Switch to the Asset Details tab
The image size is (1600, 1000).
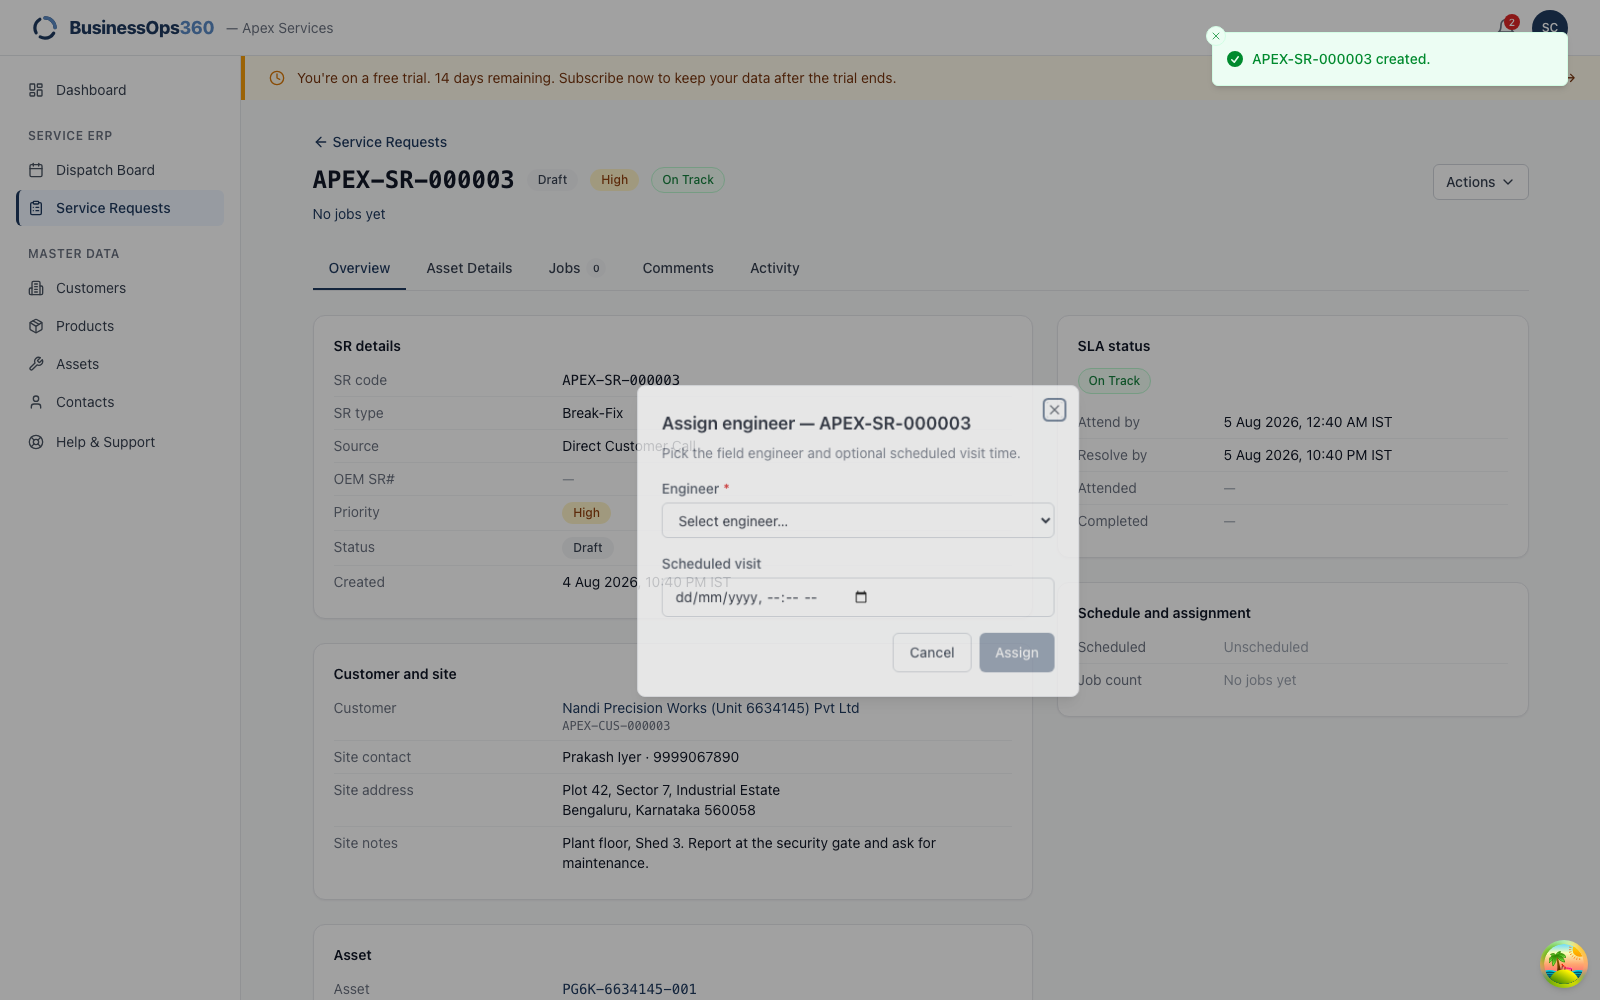tap(469, 268)
